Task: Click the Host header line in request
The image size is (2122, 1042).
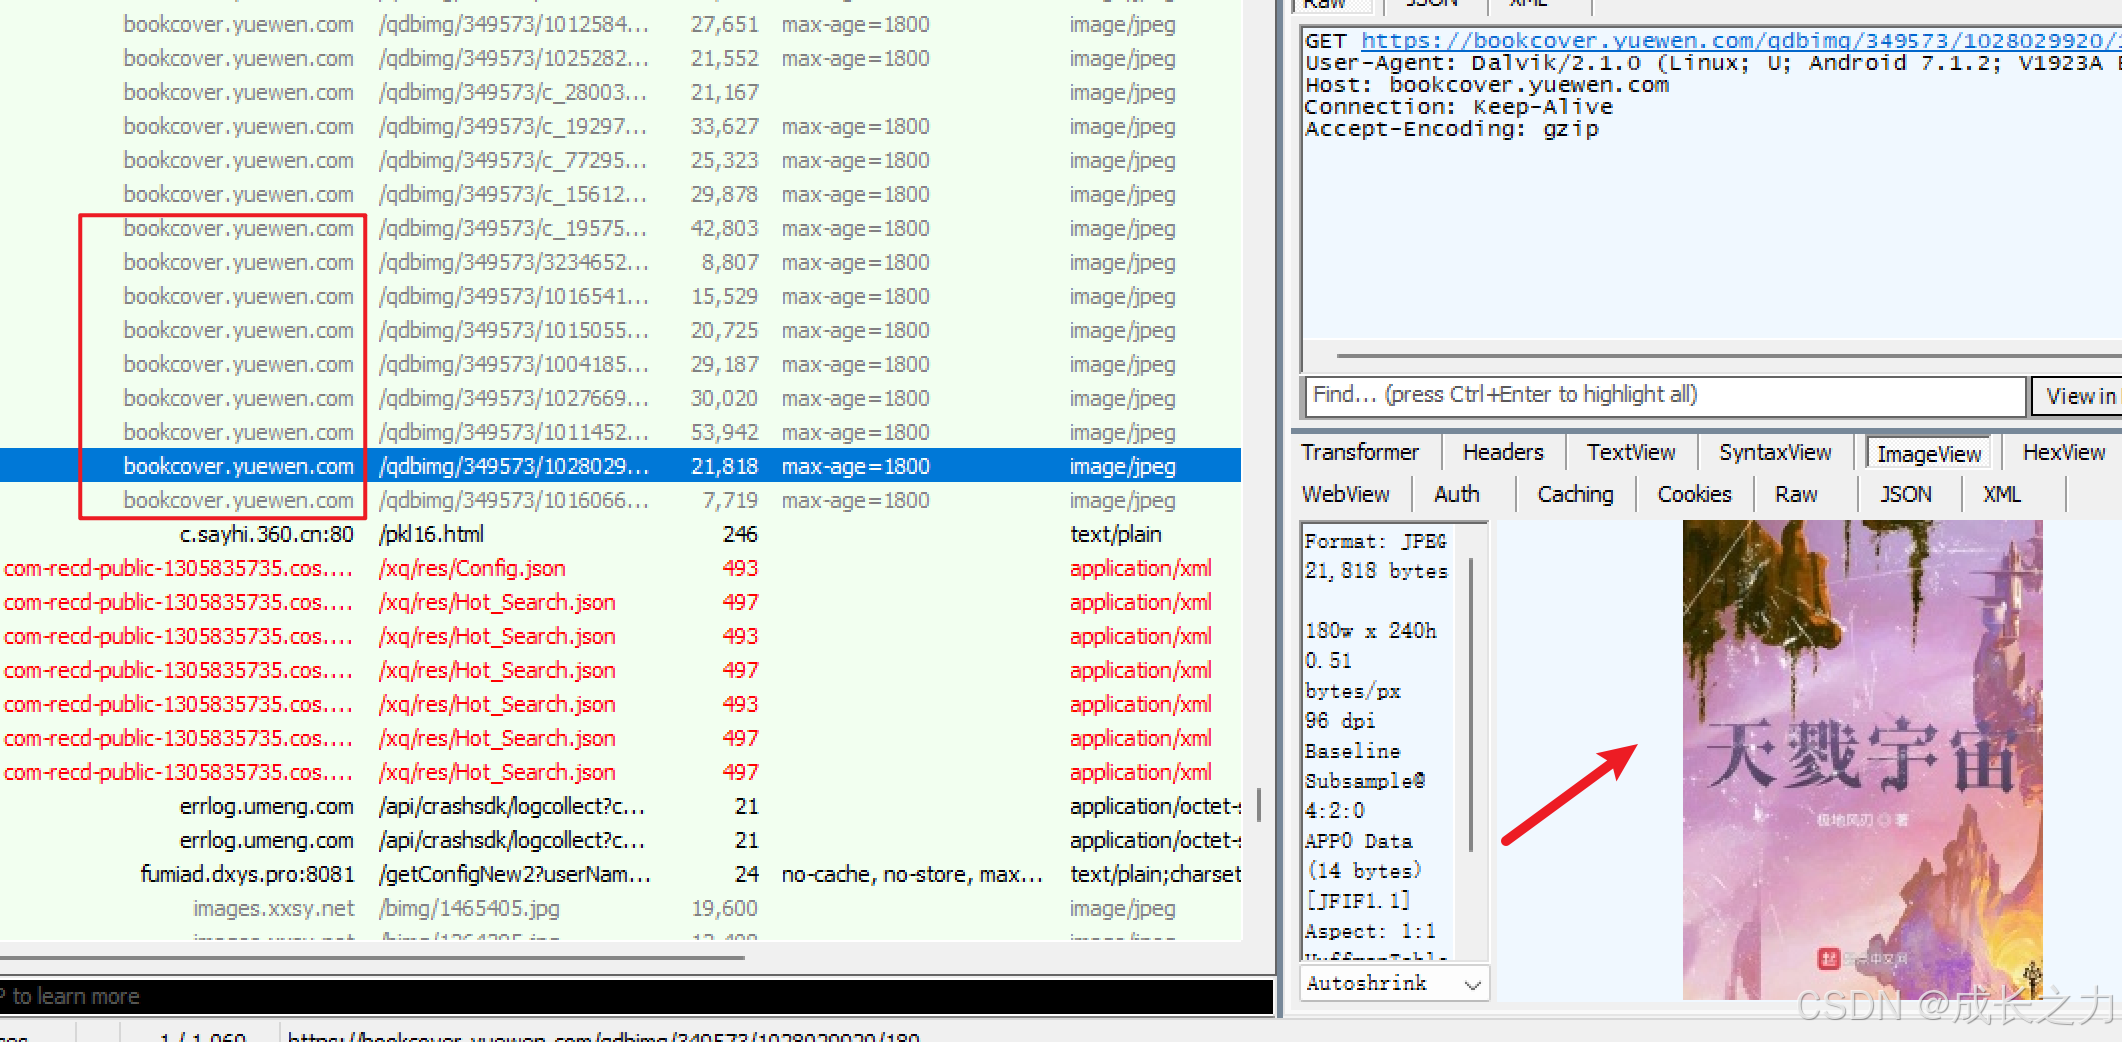Action: click(1486, 85)
